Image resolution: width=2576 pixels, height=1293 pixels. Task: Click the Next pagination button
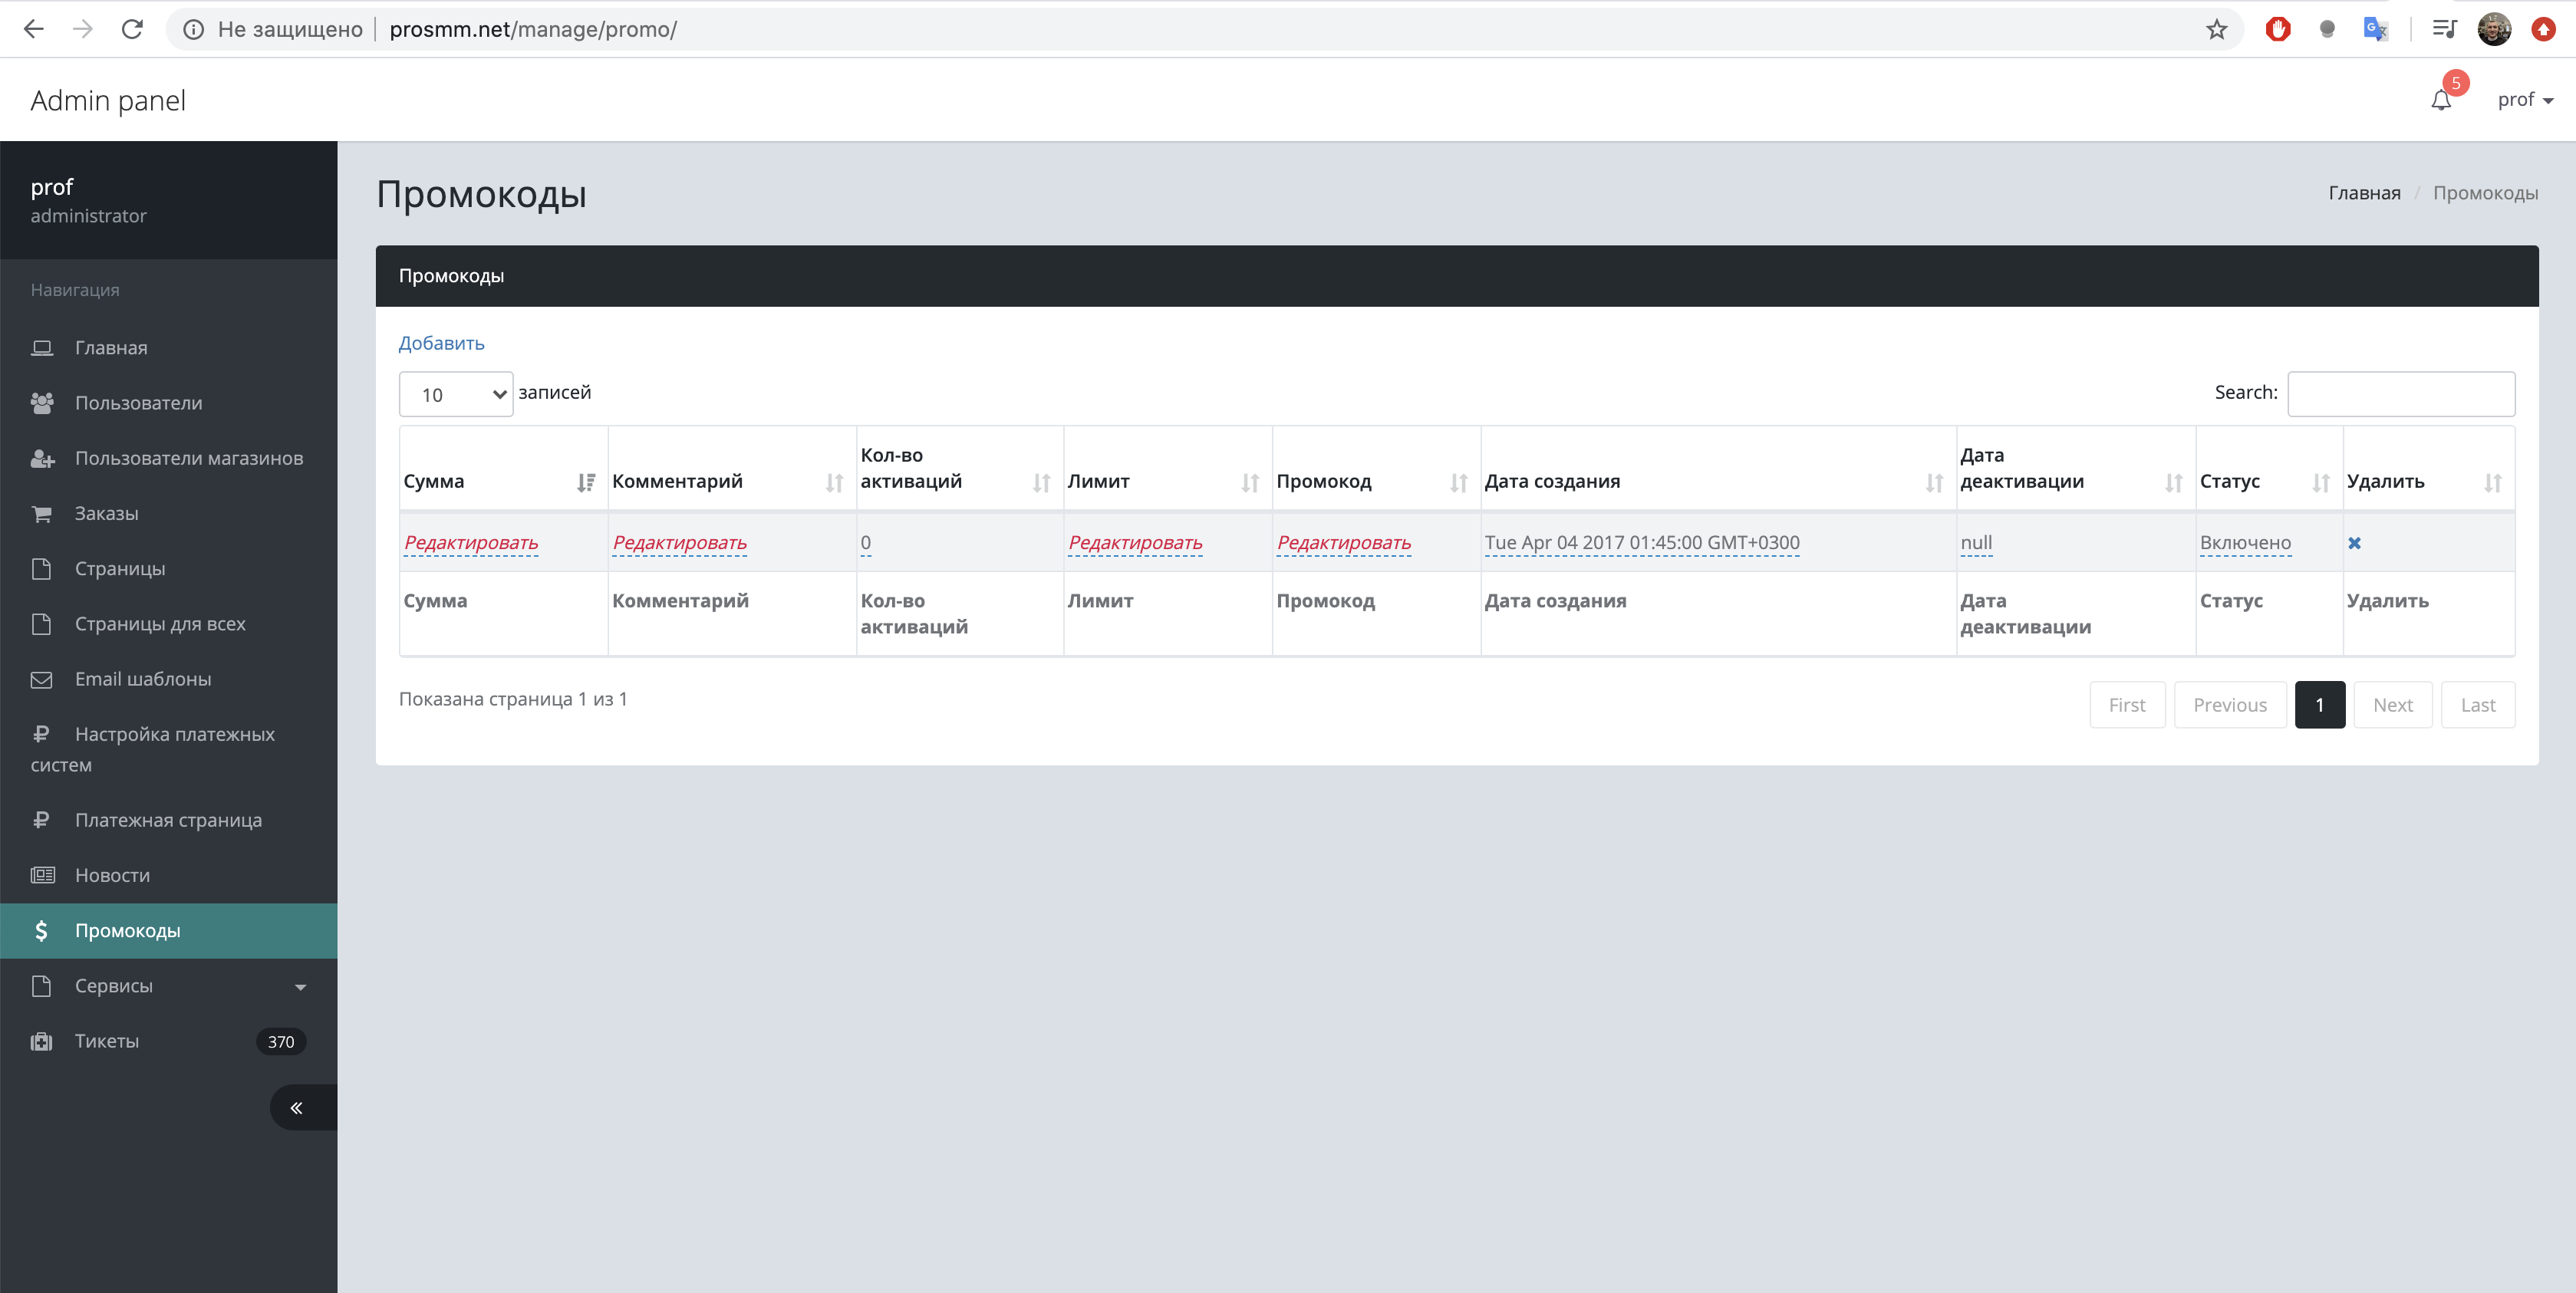2392,705
